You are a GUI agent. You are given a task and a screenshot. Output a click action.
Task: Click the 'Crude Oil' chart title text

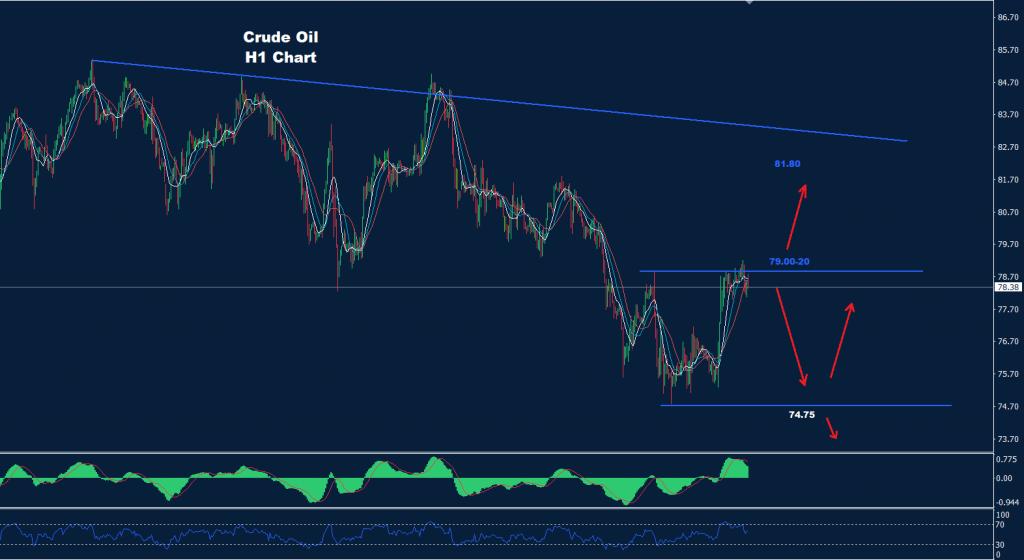(280, 37)
